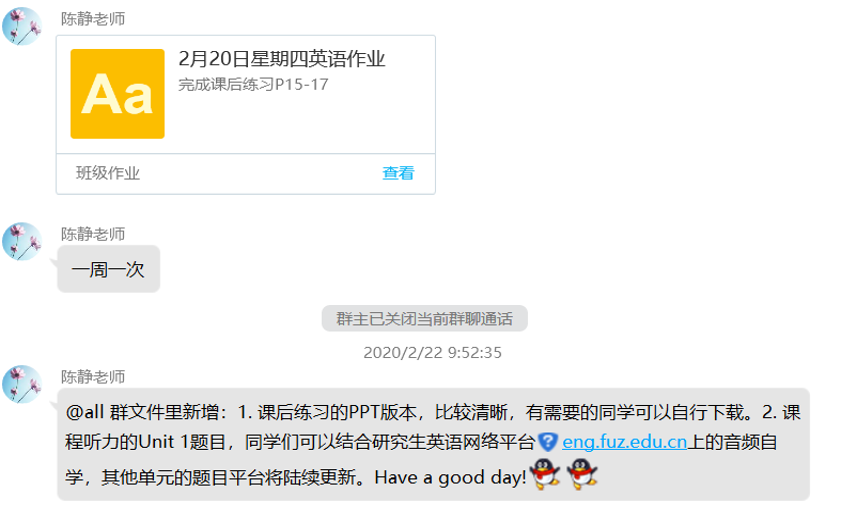Click the @all mention in the message
The image size is (841, 508).
coord(84,412)
